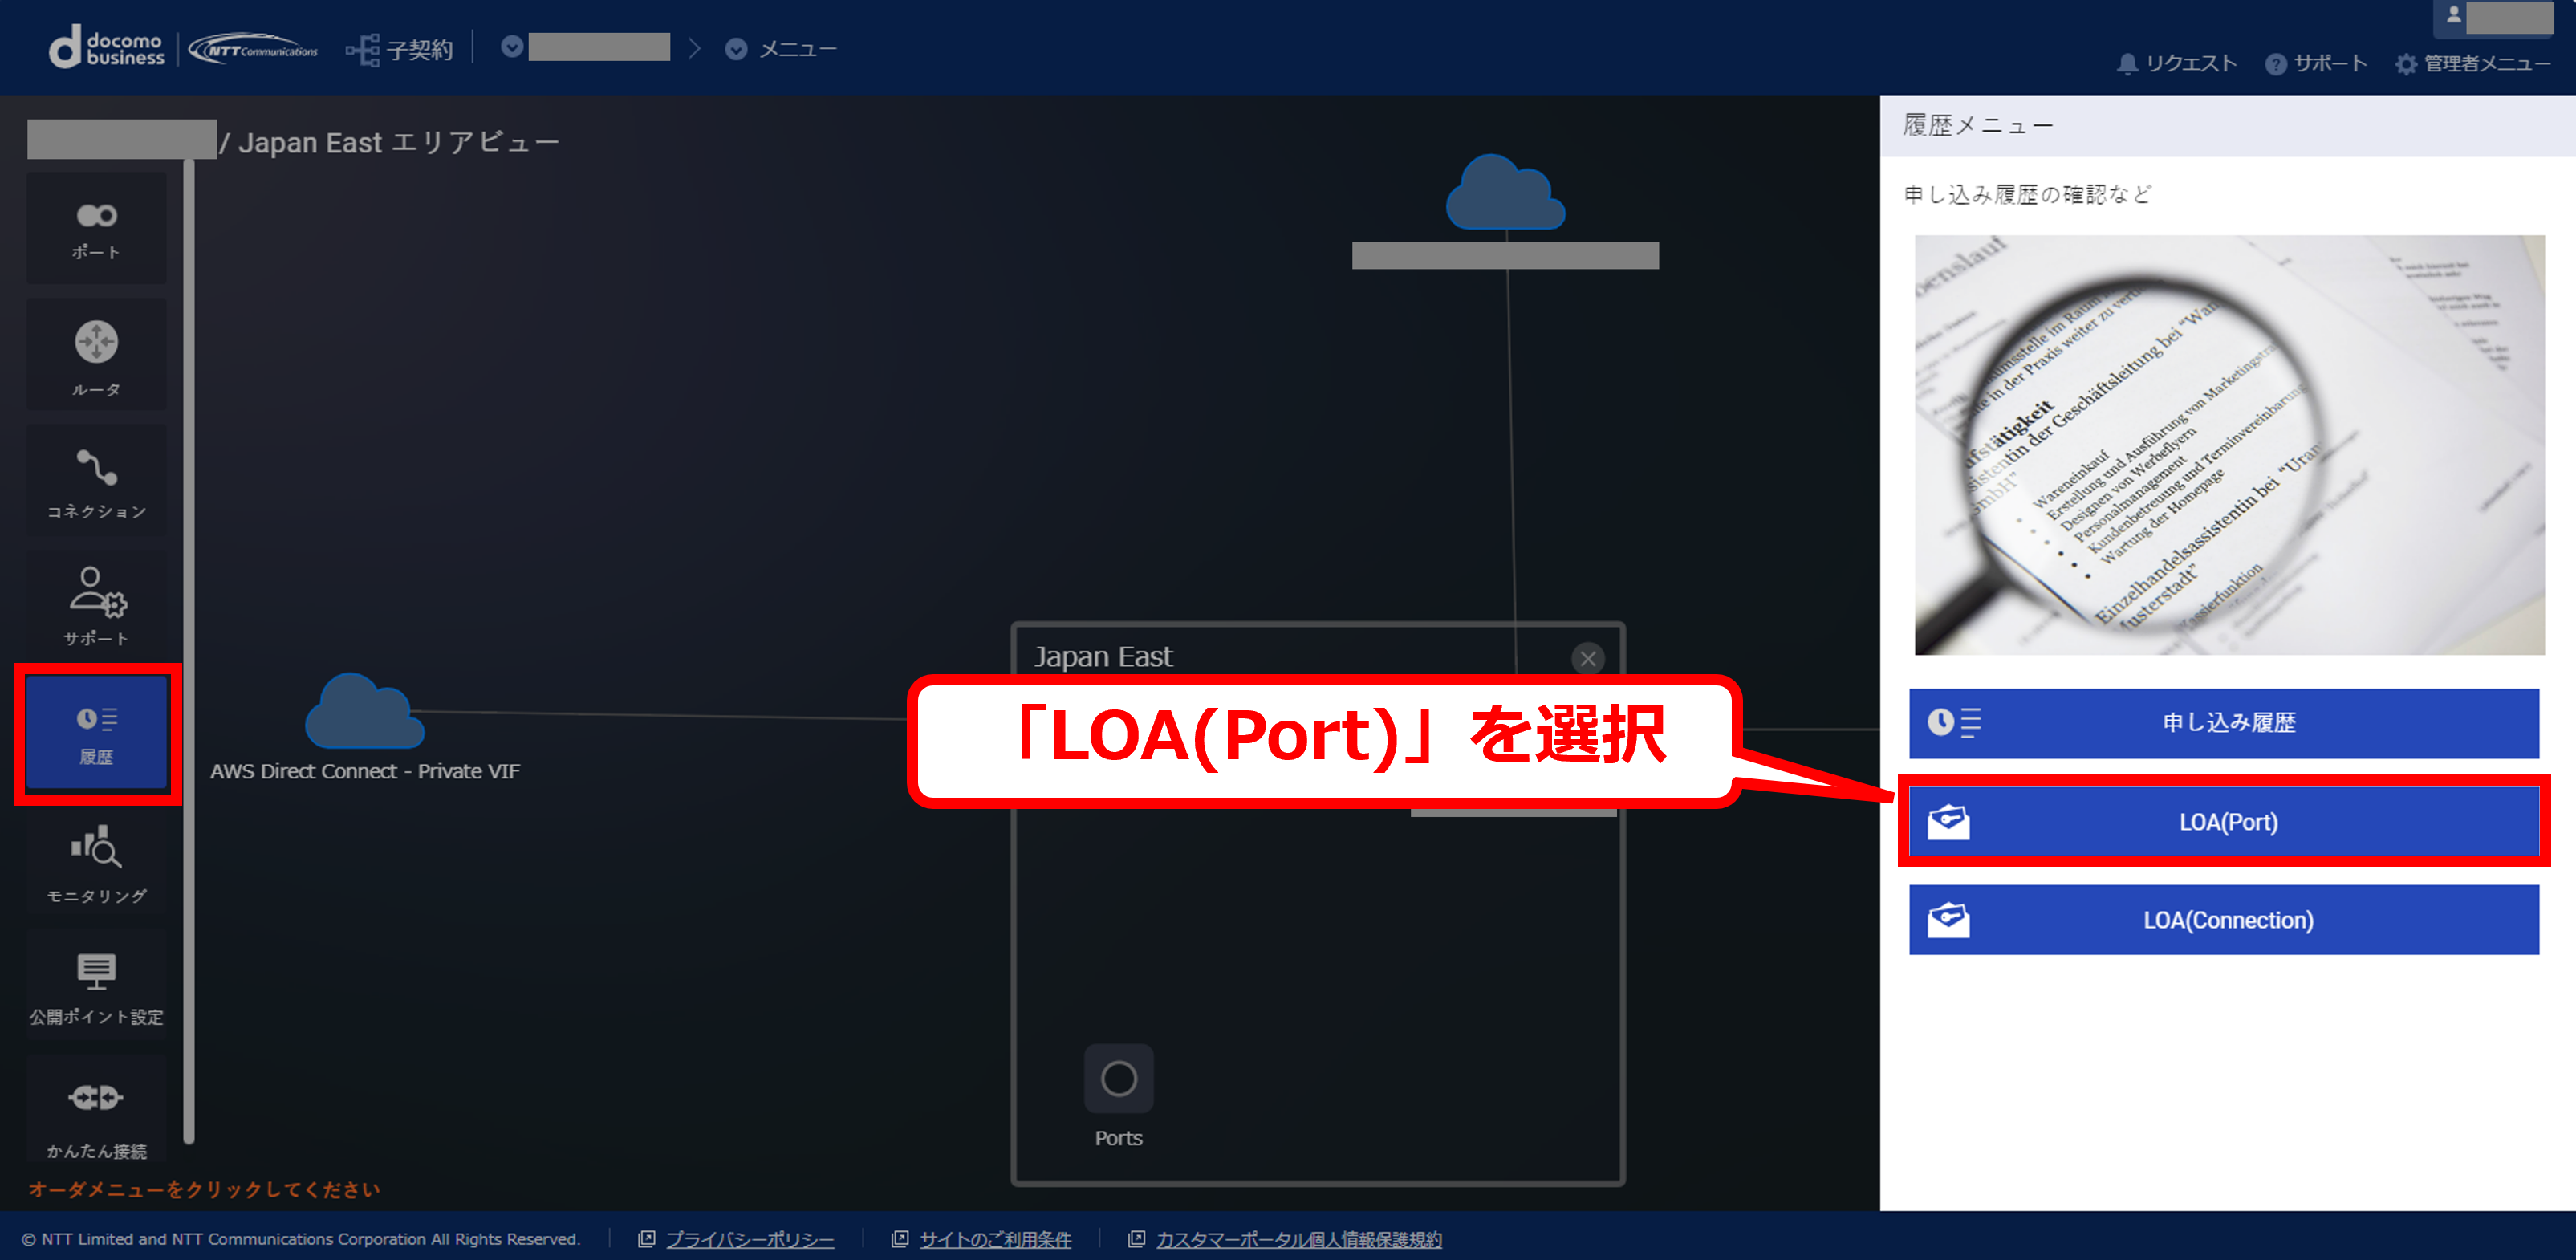Select the ルータ router icon

click(96, 355)
